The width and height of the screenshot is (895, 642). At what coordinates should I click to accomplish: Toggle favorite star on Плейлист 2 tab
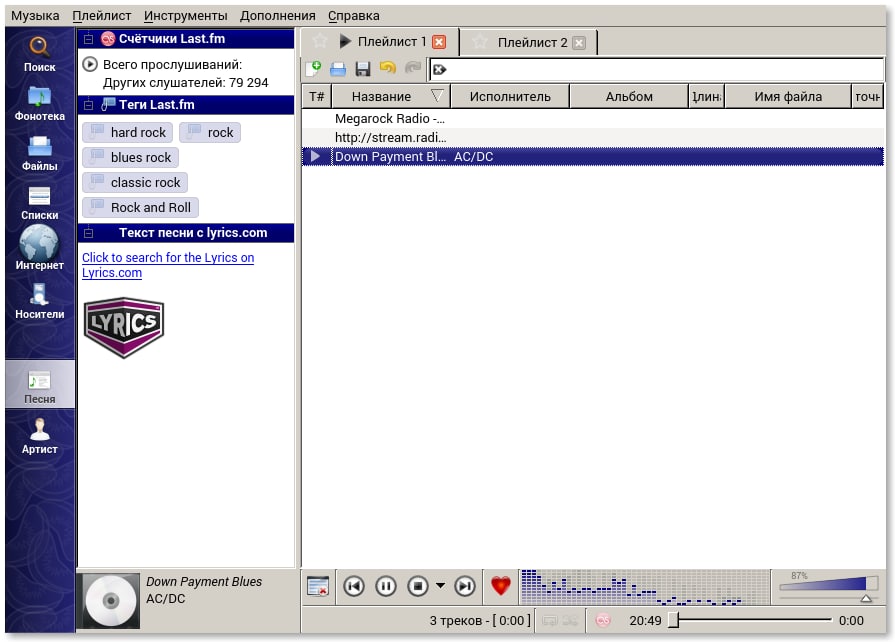pos(480,42)
